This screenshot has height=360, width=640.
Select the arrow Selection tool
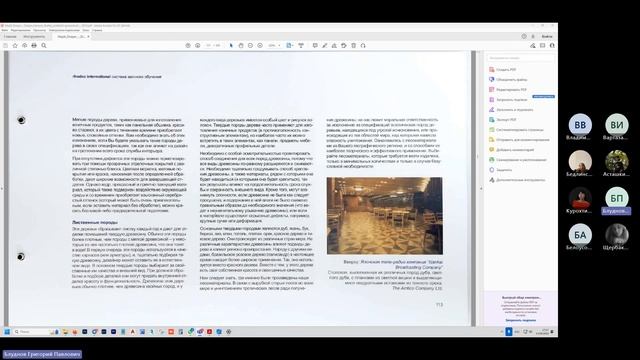(x=231, y=46)
